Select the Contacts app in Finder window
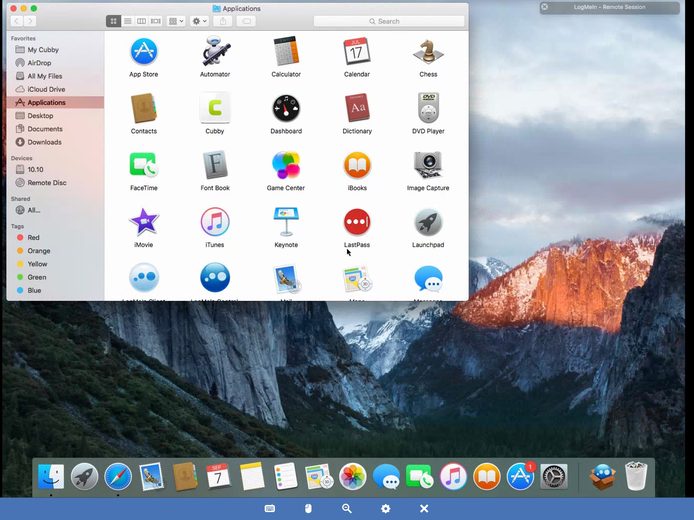The image size is (694, 520). (144, 108)
